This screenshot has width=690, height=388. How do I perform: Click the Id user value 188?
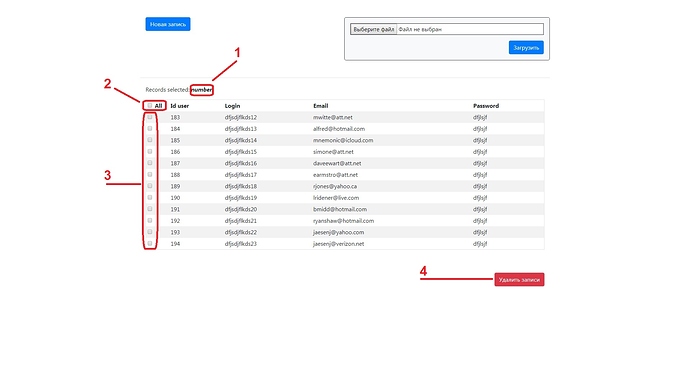point(175,175)
